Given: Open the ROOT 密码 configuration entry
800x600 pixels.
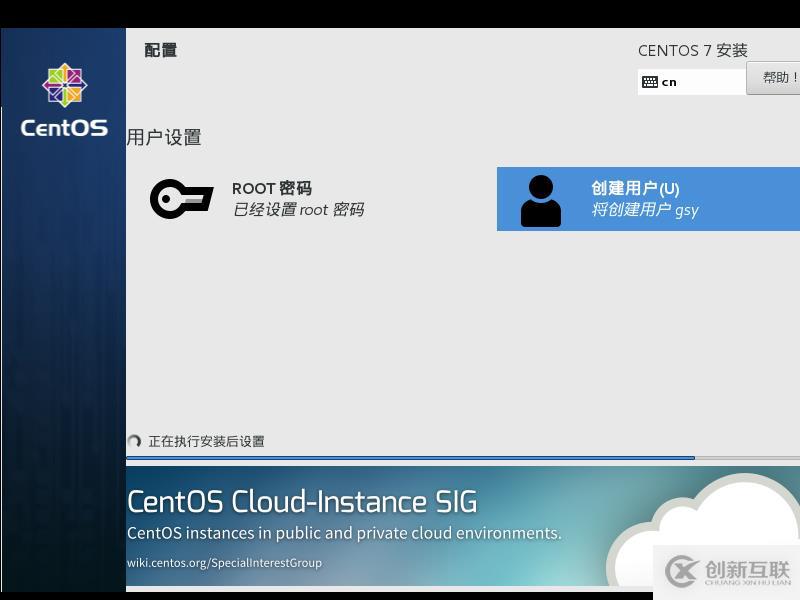Looking at the screenshot, I should 300,199.
